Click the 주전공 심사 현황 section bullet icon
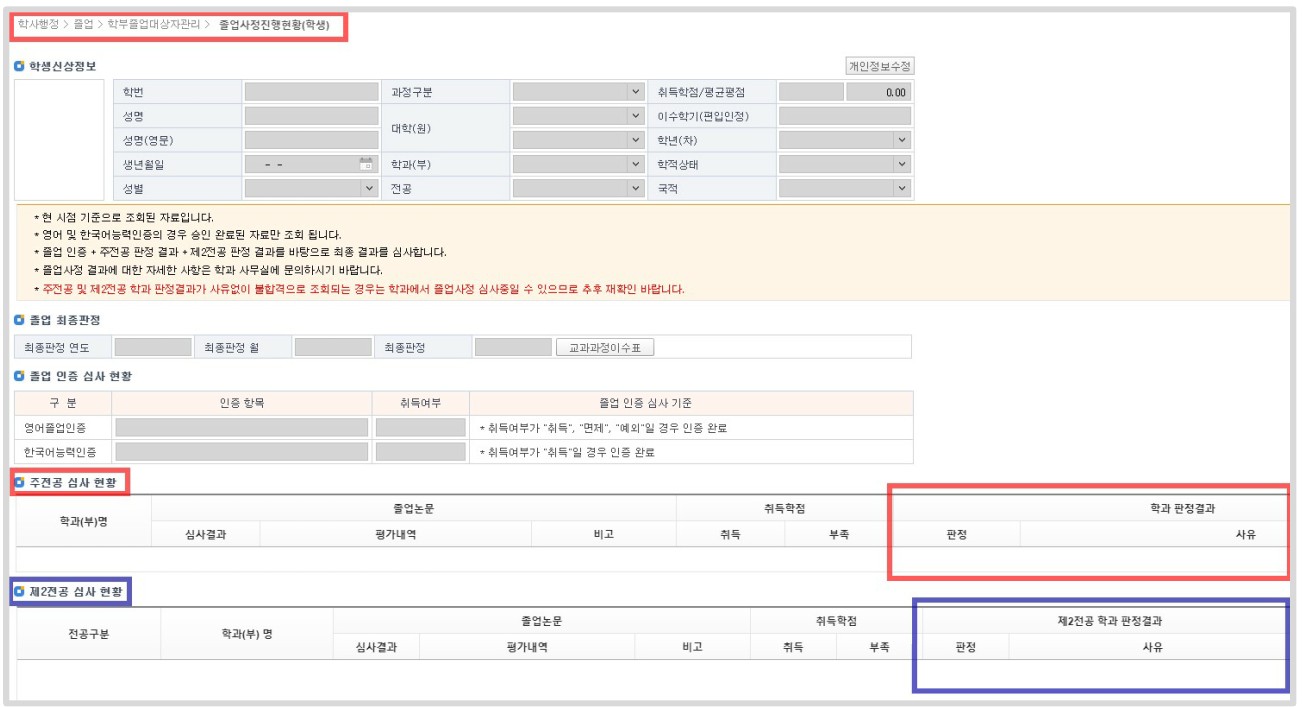 pos(20,483)
